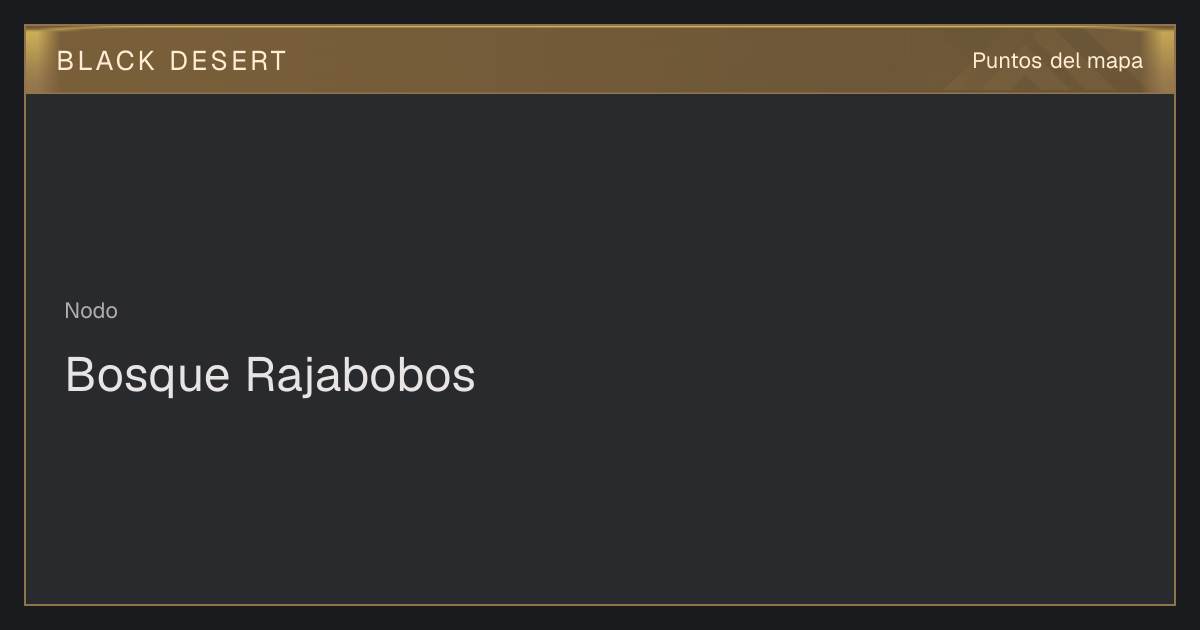Select the Bosque Rajabobos heading
This screenshot has width=1200, height=630.
270,375
